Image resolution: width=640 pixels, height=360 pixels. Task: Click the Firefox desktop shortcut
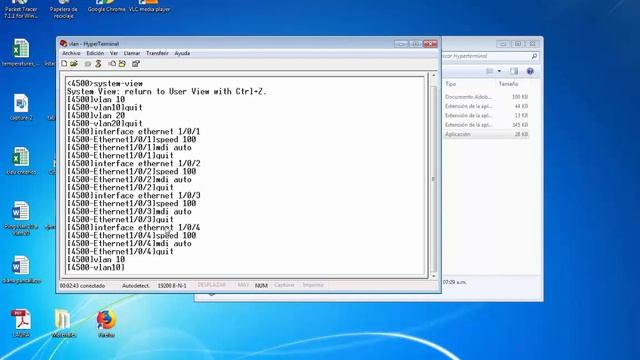(106, 324)
